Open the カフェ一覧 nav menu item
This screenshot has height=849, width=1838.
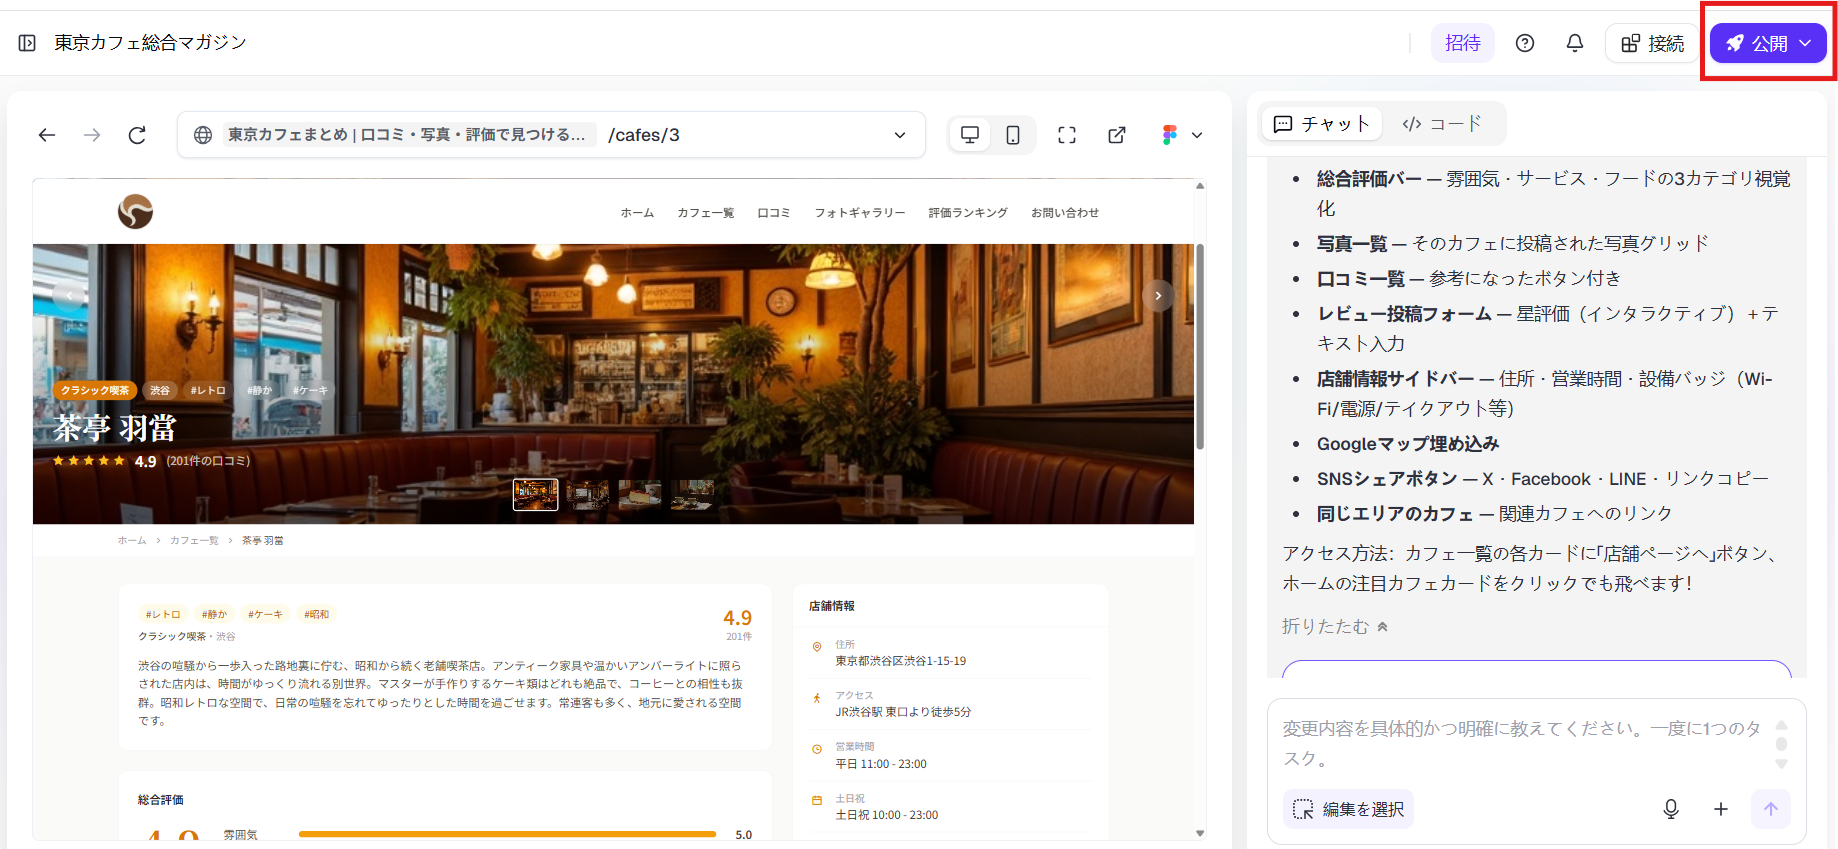pos(705,213)
